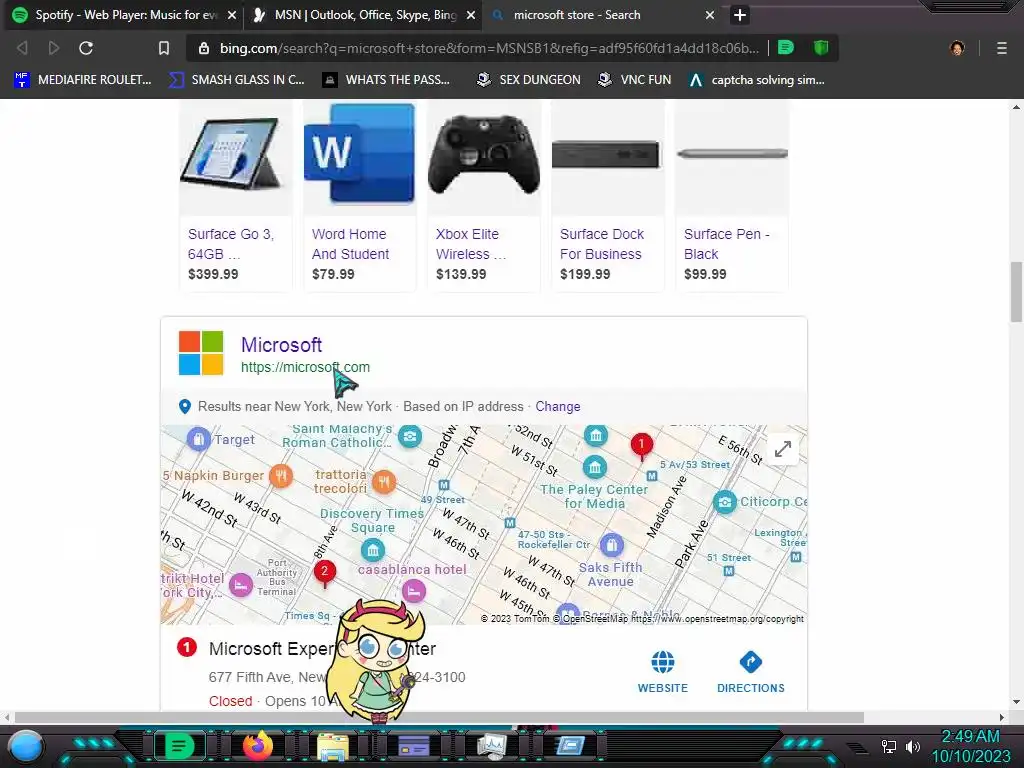Click the horizontal page scrollbar thumb

point(439,717)
